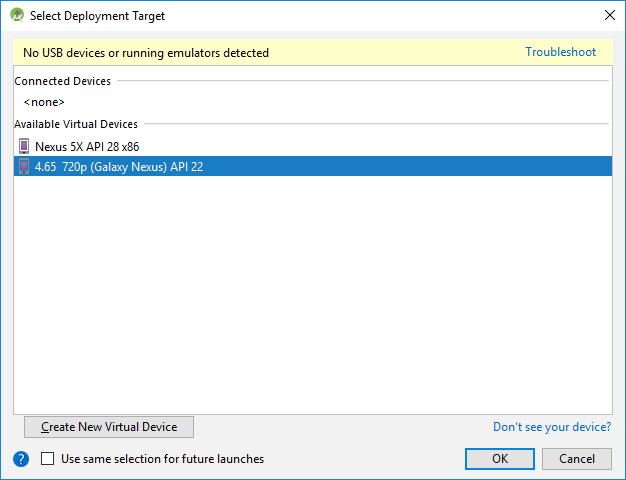626x480 pixels.
Task: Click the Connected Devices section header
Action: [63, 81]
